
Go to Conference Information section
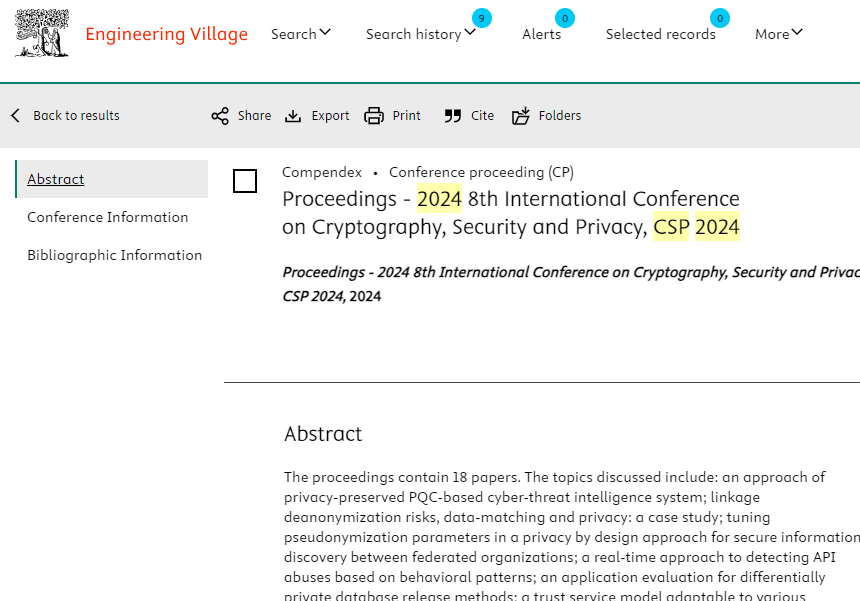pyautogui.click(x=107, y=217)
